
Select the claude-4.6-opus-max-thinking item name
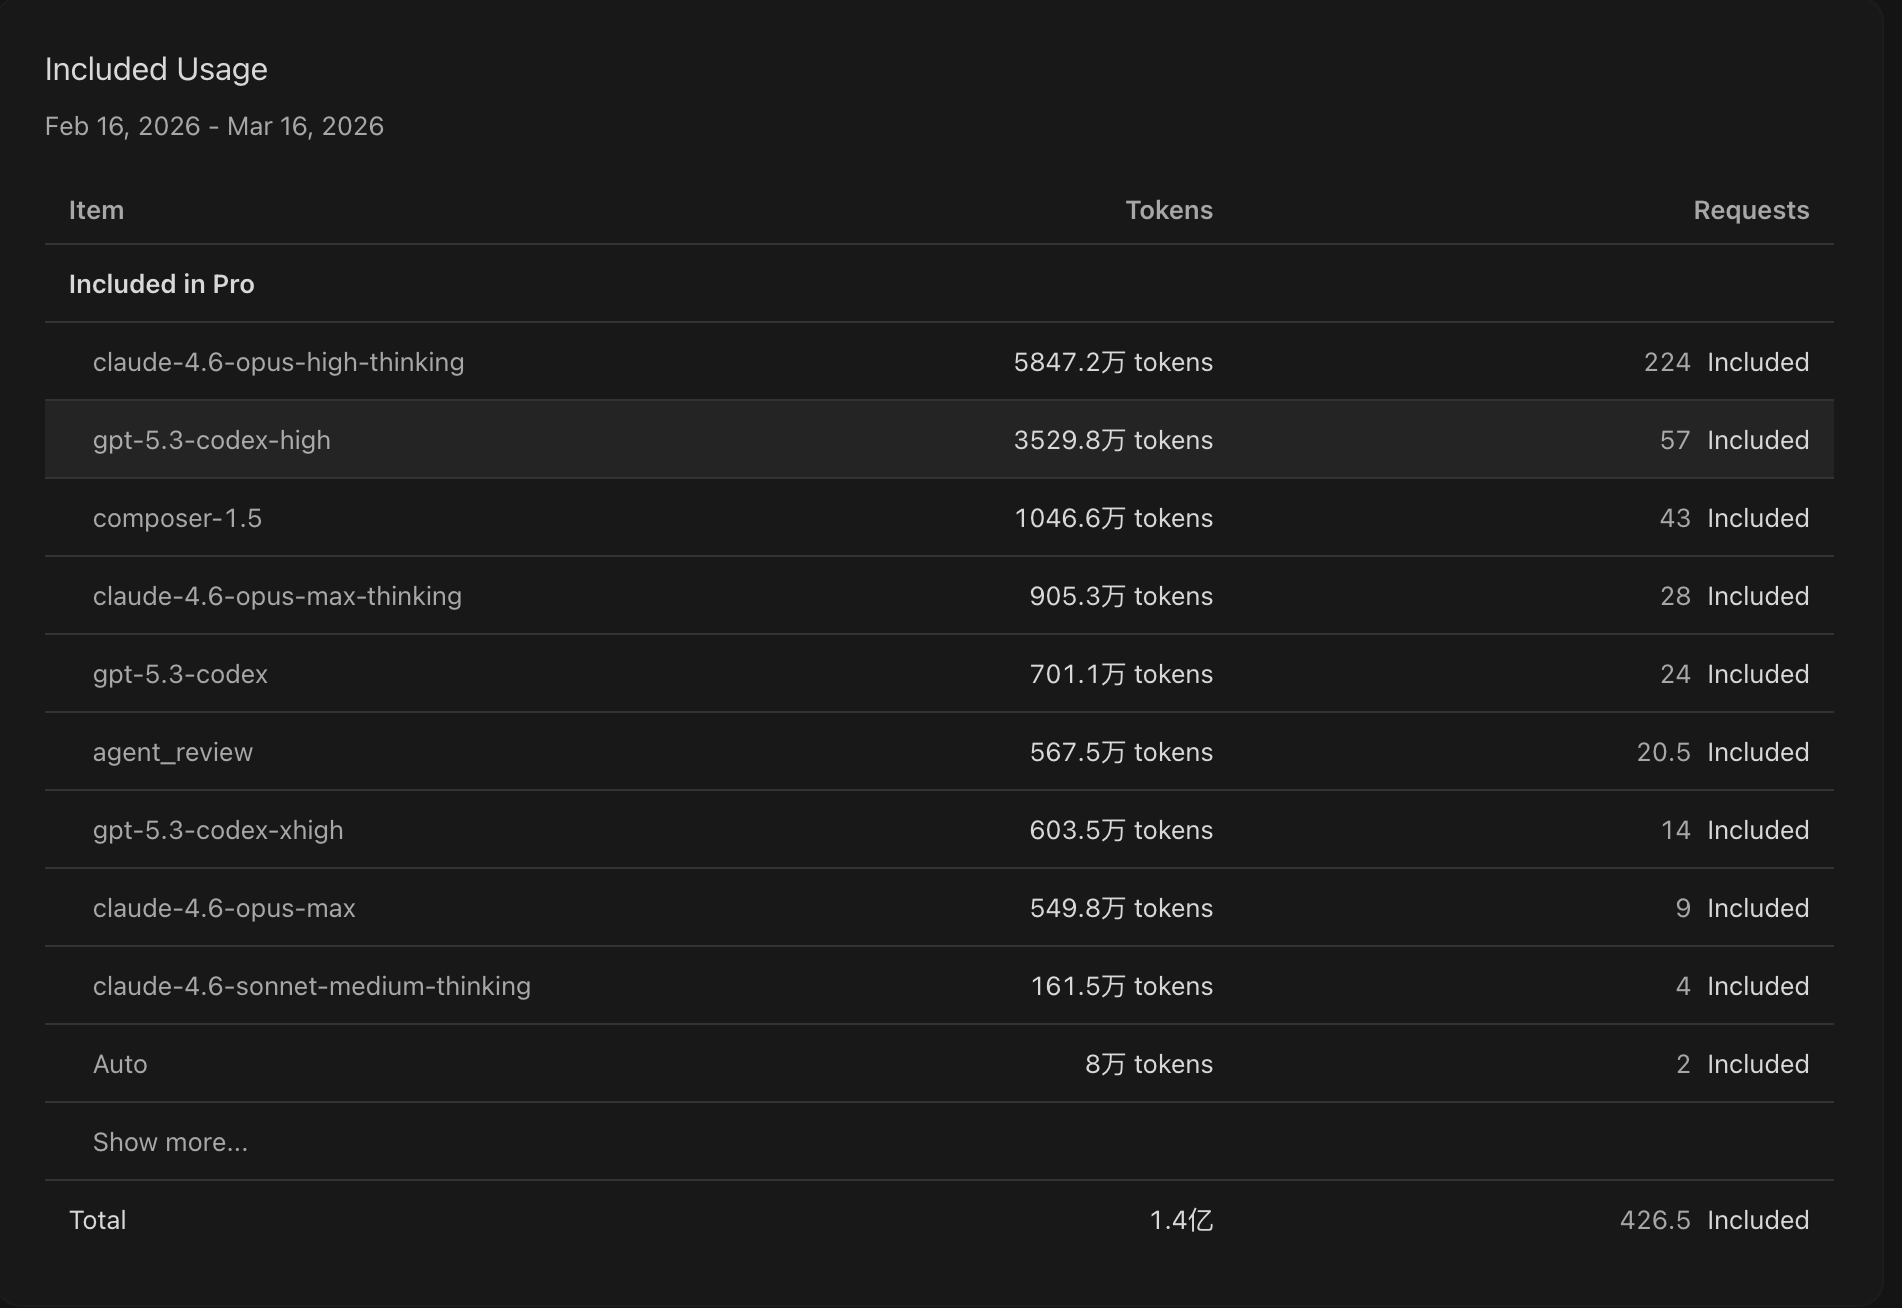click(277, 596)
